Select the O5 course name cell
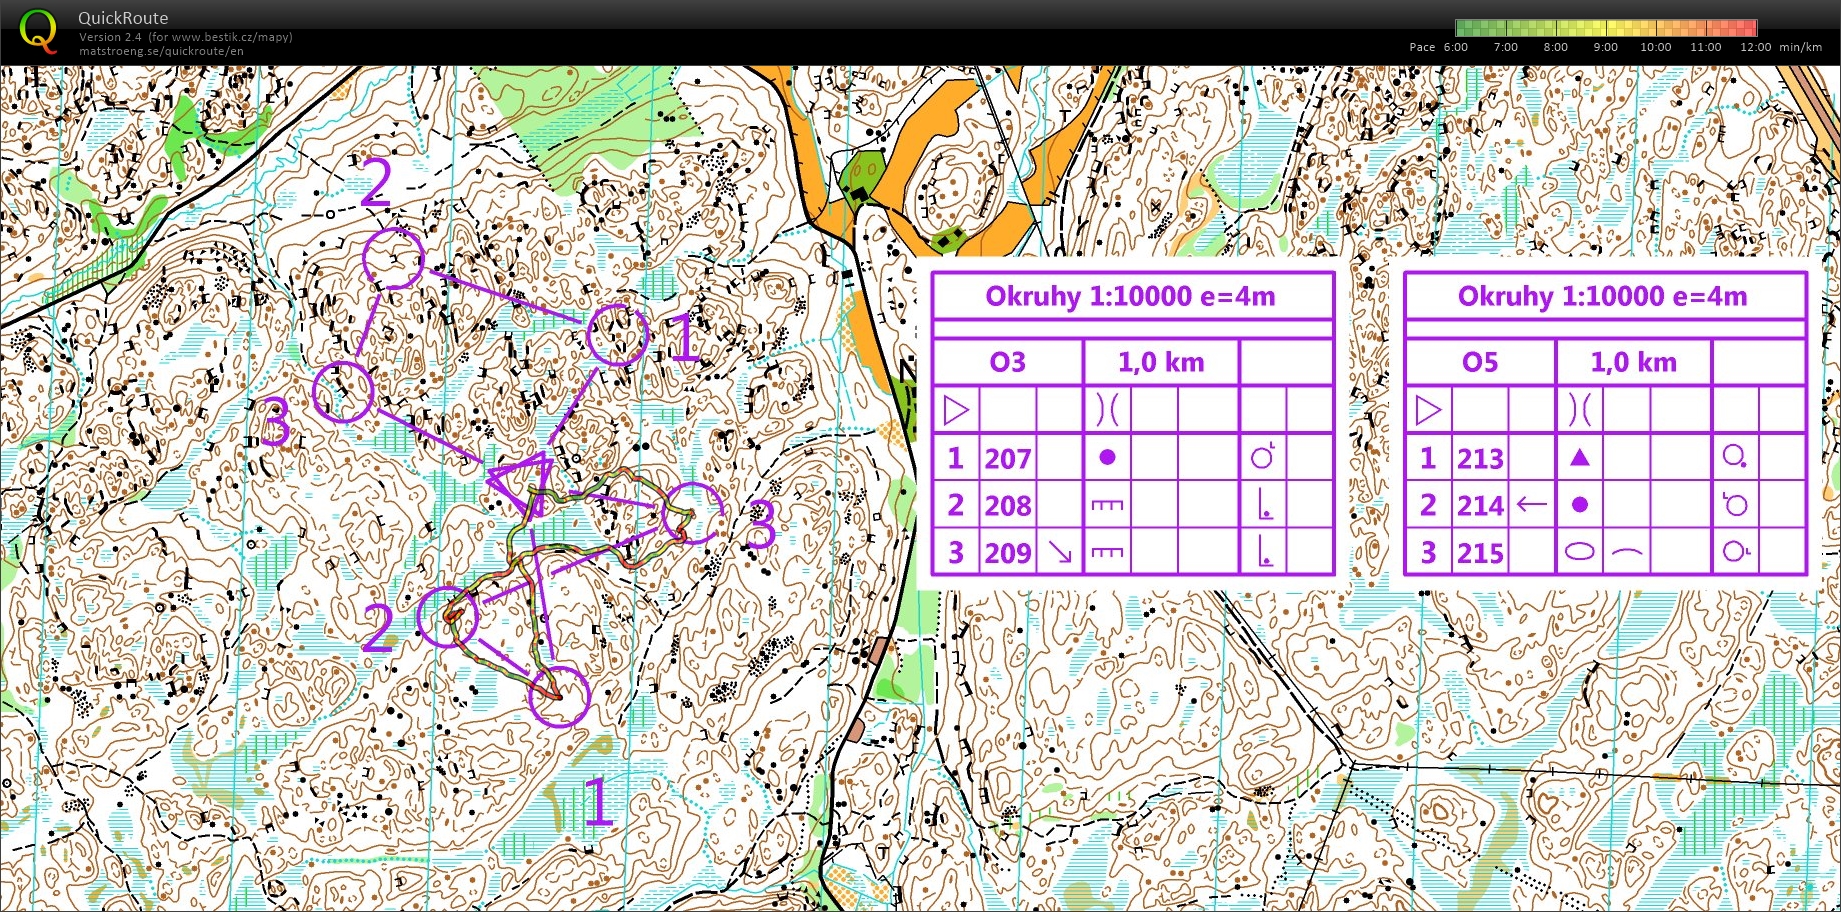Screen dimensions: 1841x912 point(1479,362)
